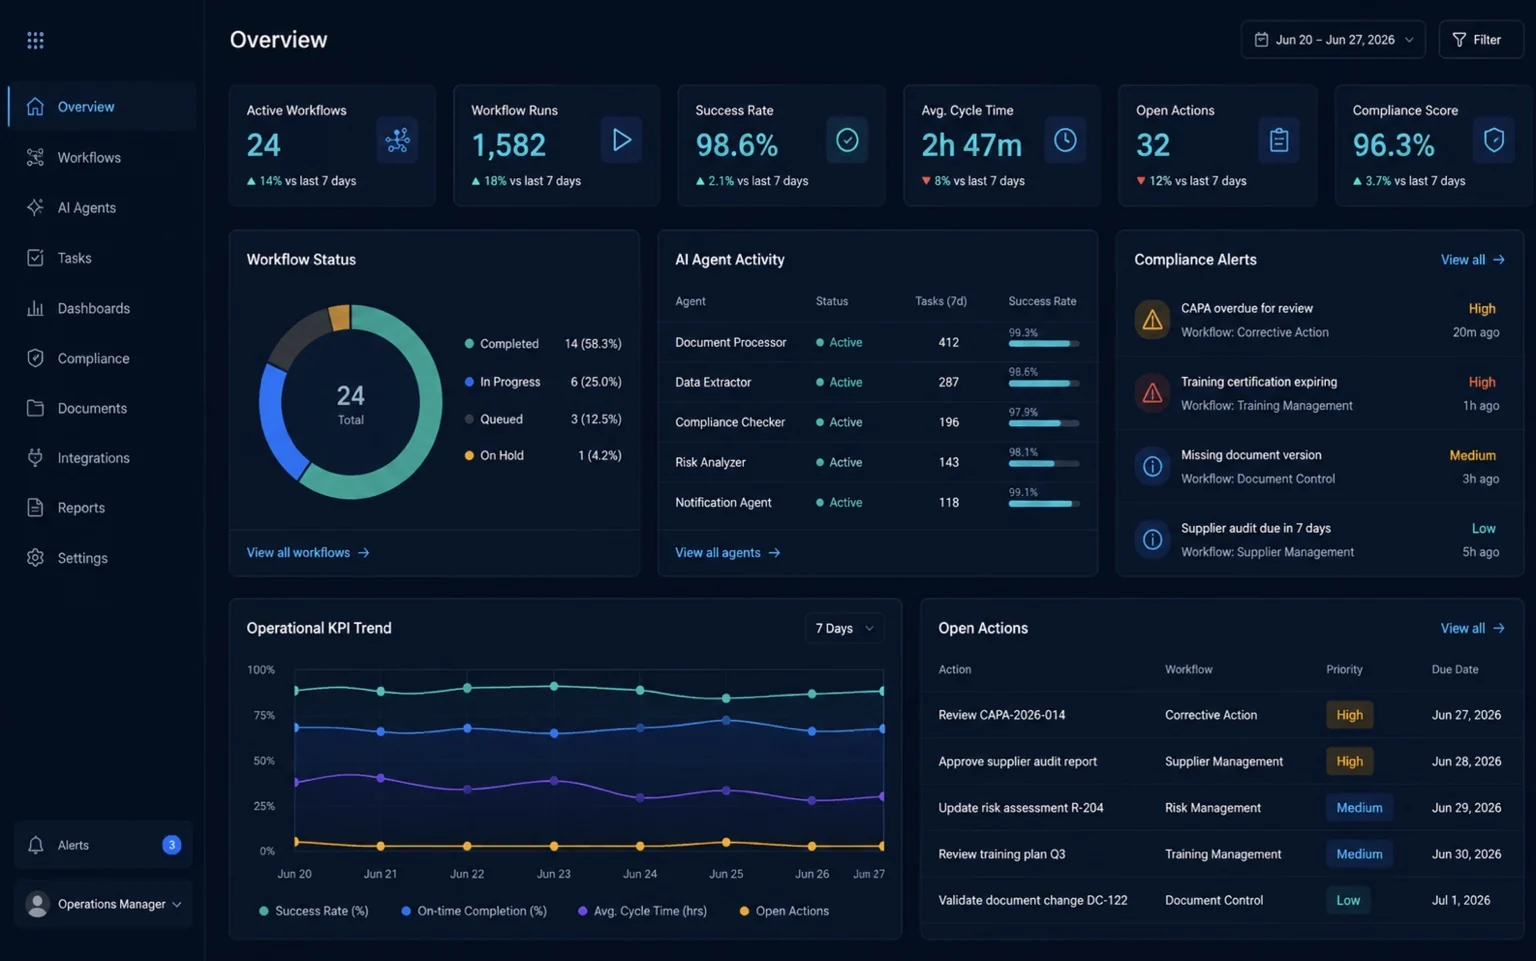Toggle On-time Completion (%) legend item
1536x961 pixels.
pos(474,911)
